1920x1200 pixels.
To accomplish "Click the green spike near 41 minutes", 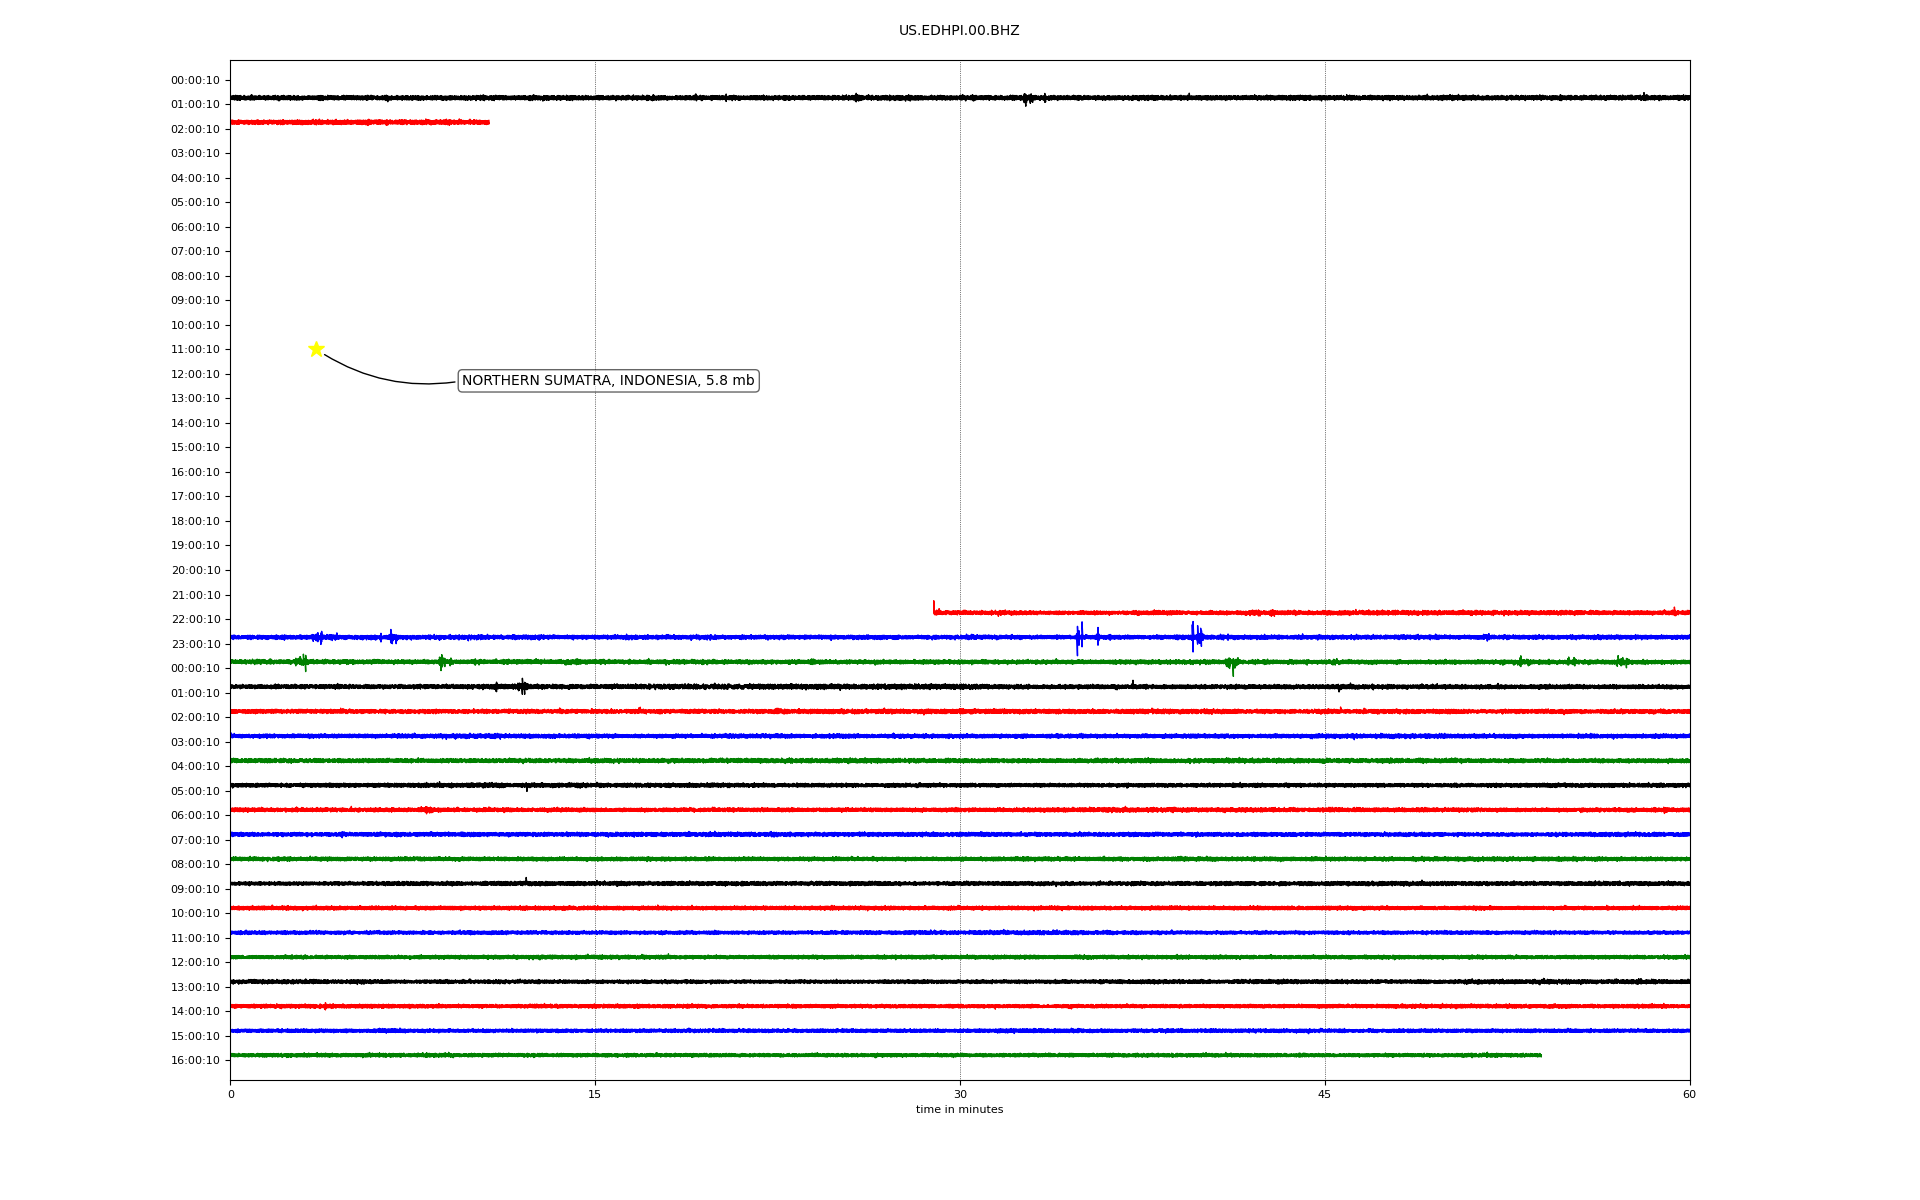I will pos(1232,665).
